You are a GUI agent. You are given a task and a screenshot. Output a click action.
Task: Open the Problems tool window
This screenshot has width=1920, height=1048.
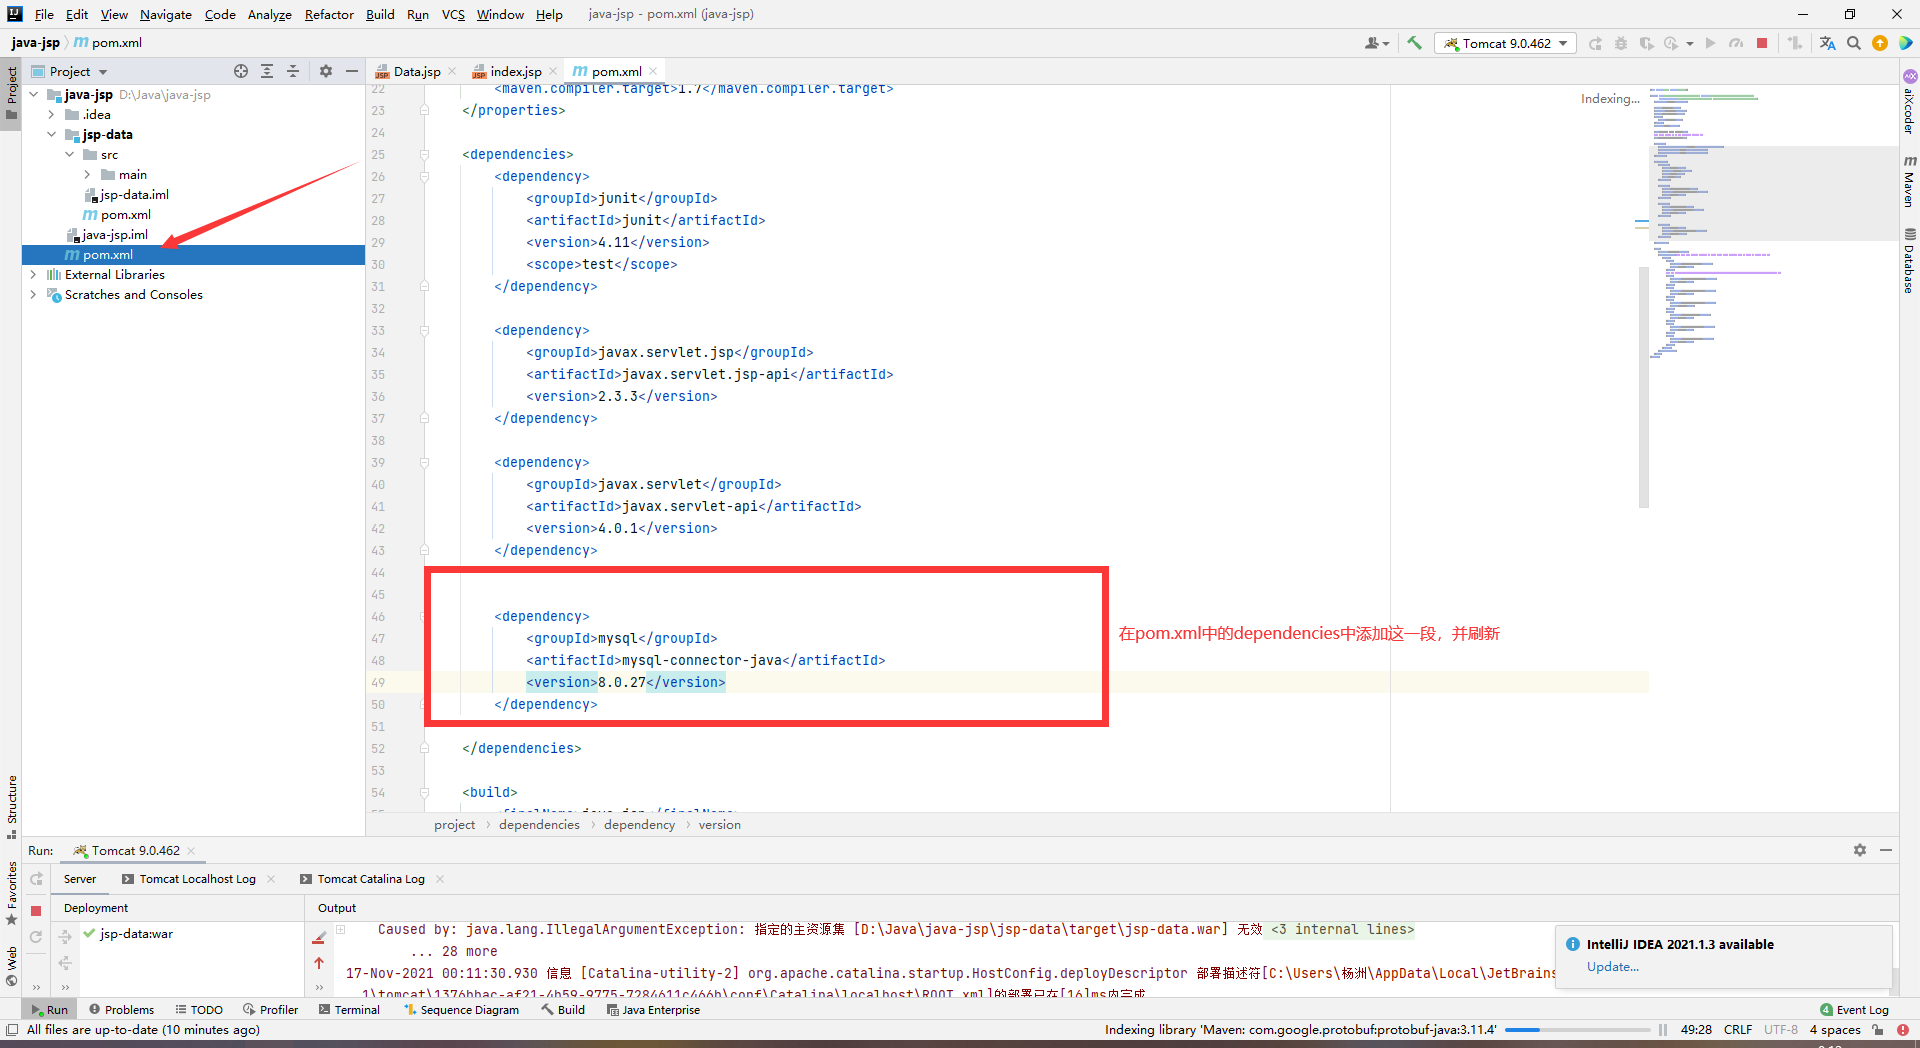tap(121, 1010)
